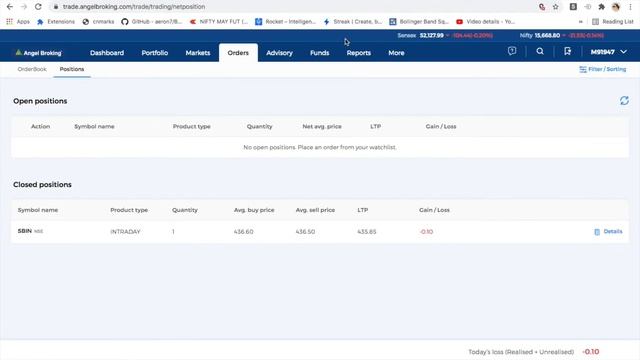
Task: Refresh open positions with the refresh icon
Action: tap(624, 100)
